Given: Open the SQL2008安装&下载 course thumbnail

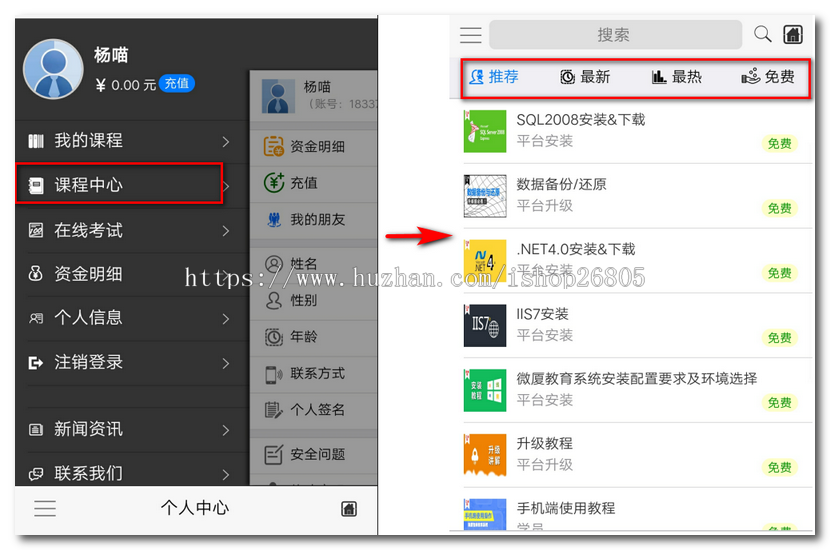Looking at the screenshot, I should tap(485, 131).
